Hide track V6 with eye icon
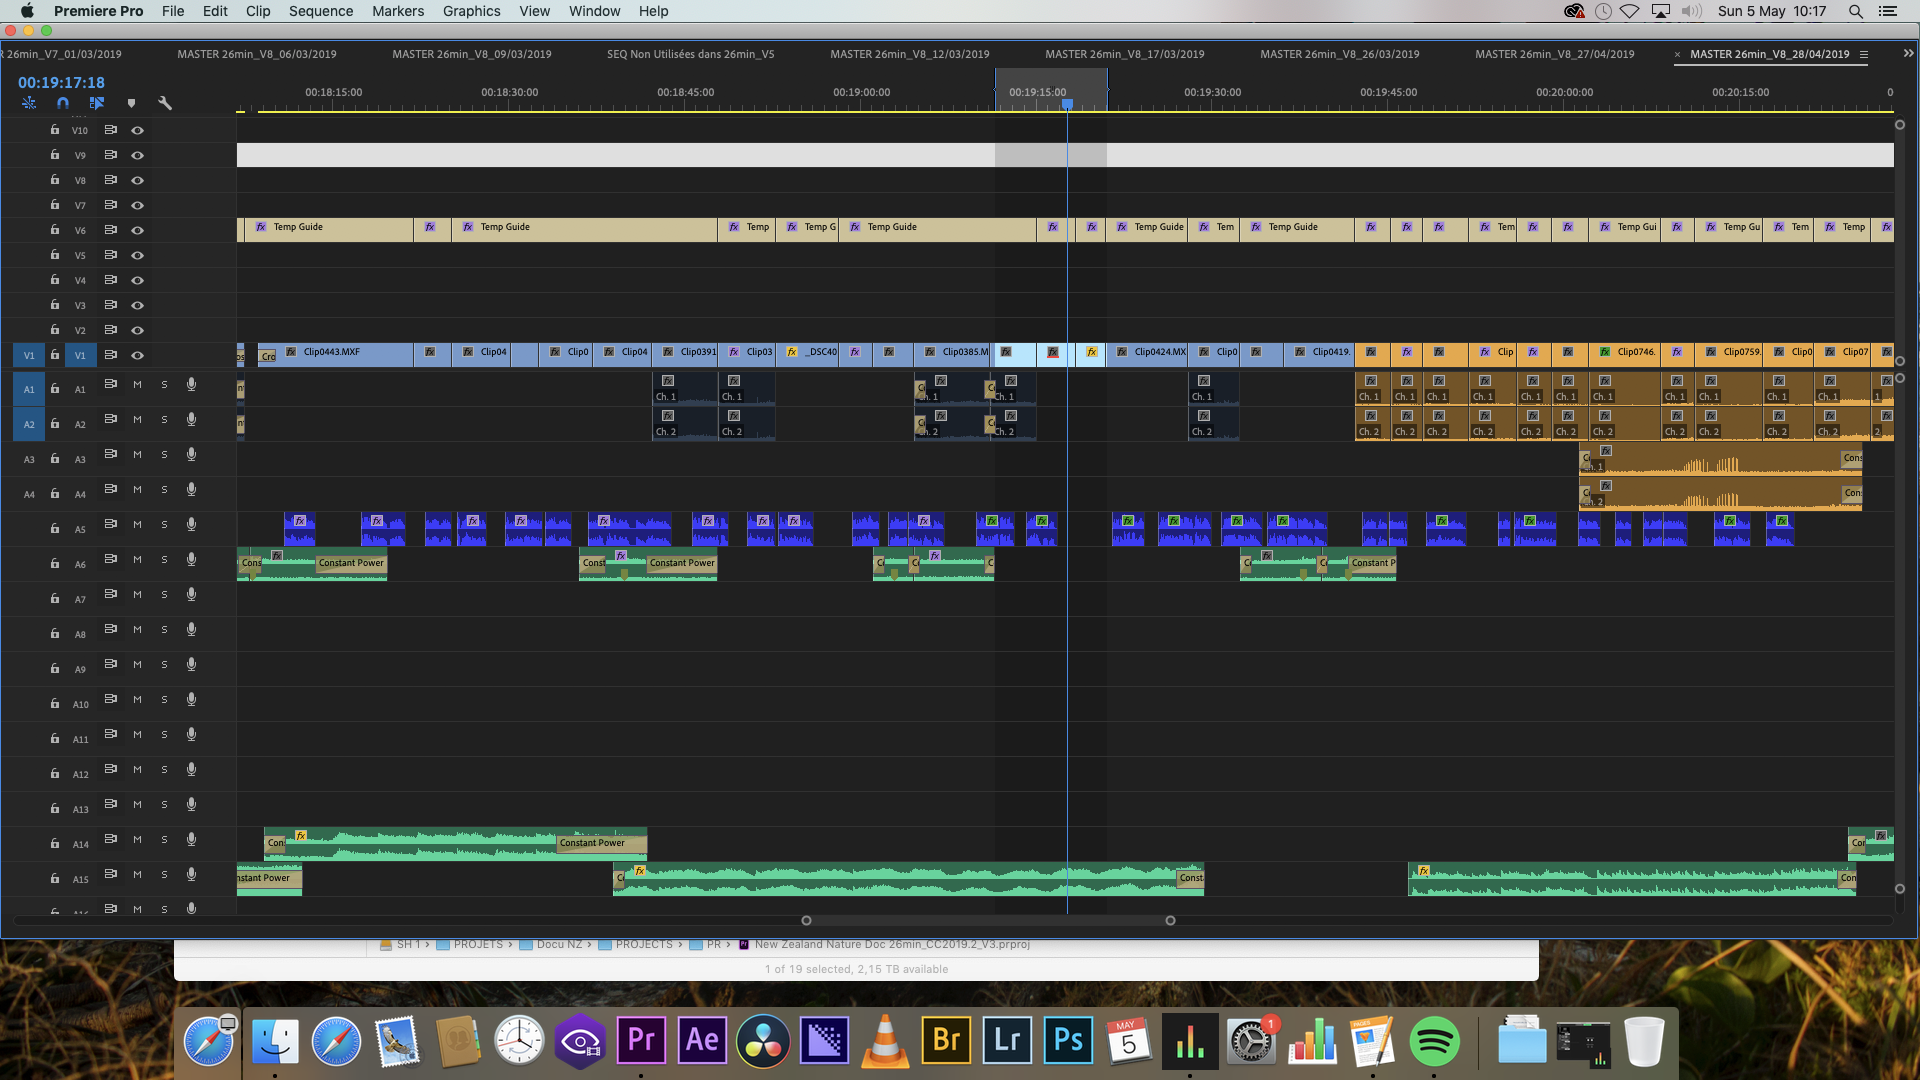Image resolution: width=1920 pixels, height=1080 pixels. (138, 230)
